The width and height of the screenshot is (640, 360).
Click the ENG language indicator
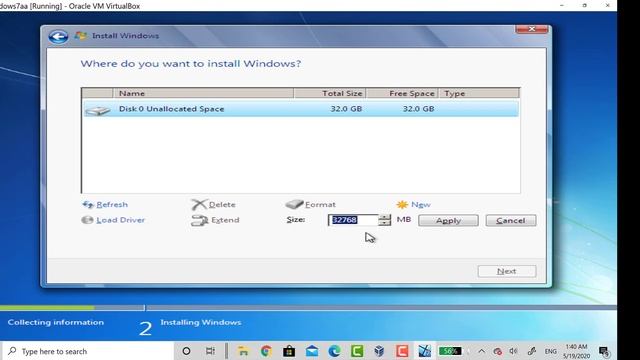click(550, 351)
